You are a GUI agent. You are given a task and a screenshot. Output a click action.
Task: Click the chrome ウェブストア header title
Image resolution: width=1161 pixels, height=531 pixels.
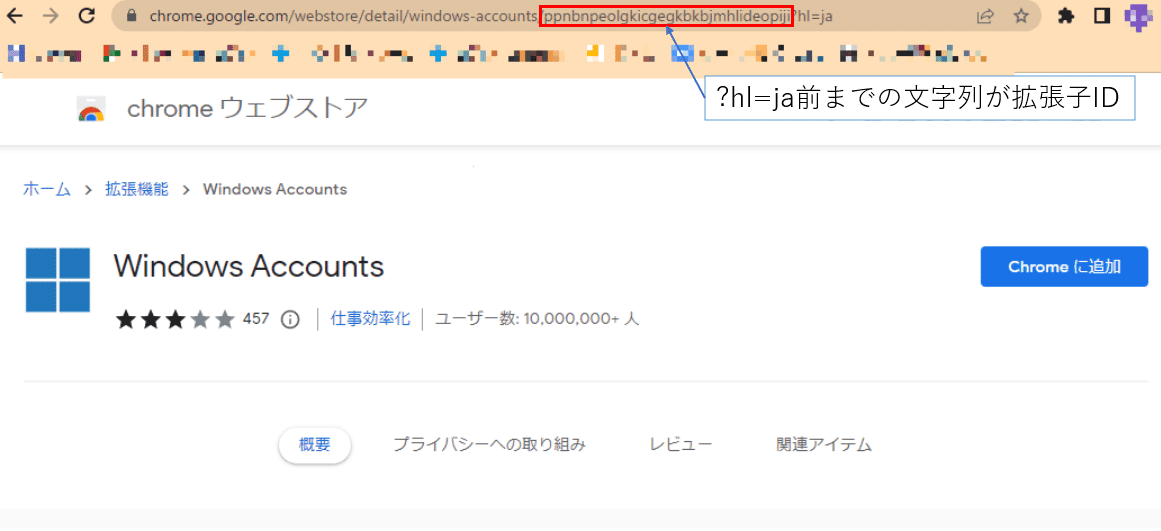(247, 109)
